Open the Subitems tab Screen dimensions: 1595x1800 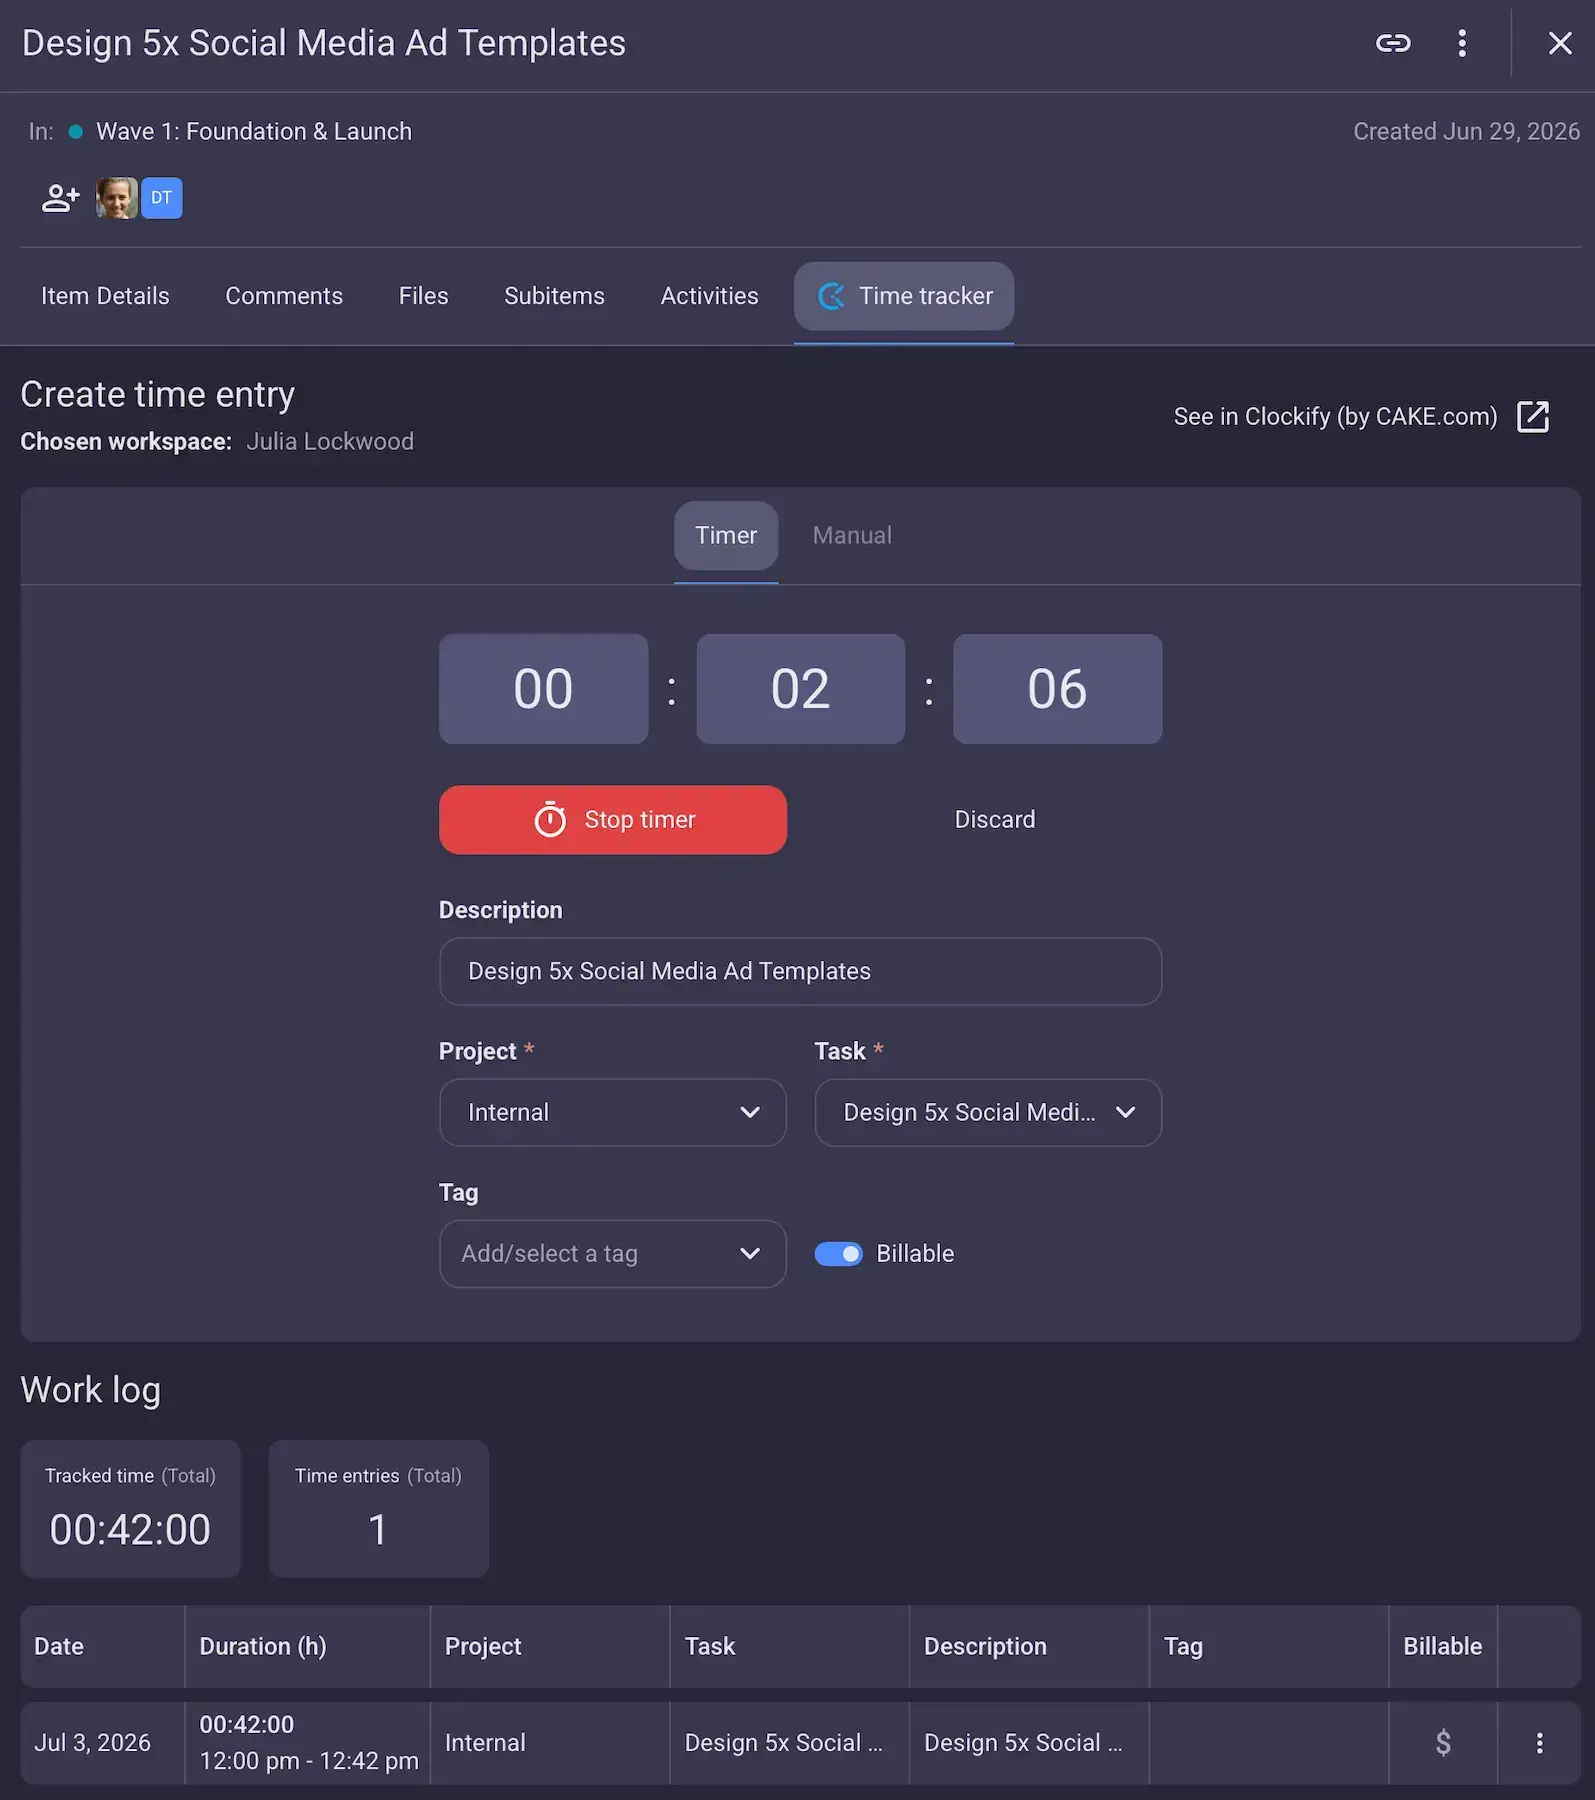(554, 296)
